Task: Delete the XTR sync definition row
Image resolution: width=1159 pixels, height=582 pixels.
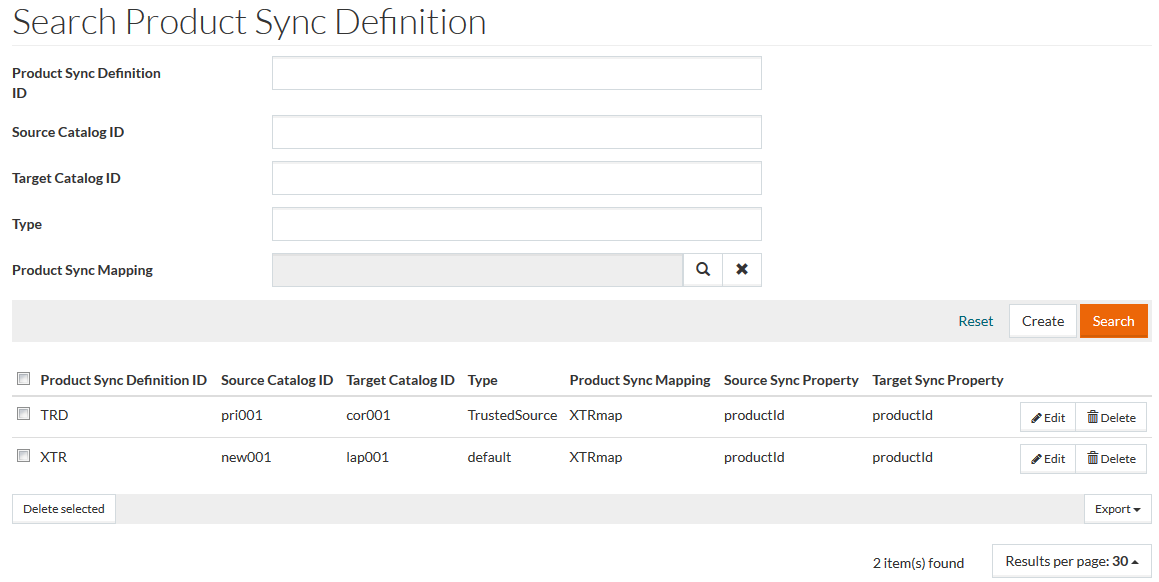Action: pyautogui.click(x=1111, y=458)
